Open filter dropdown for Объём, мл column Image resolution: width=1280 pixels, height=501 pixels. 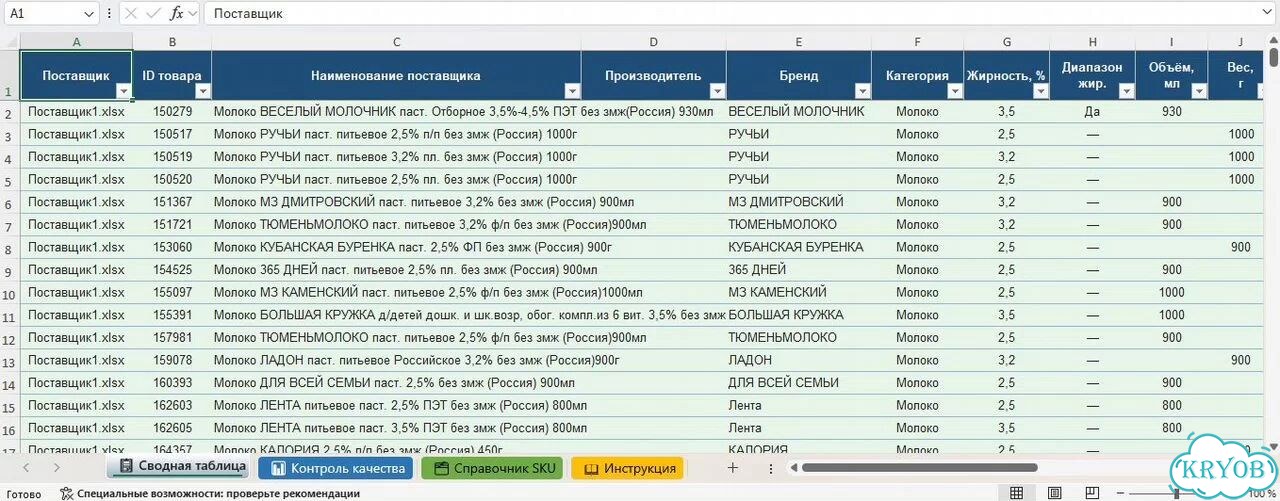pyautogui.click(x=1198, y=91)
